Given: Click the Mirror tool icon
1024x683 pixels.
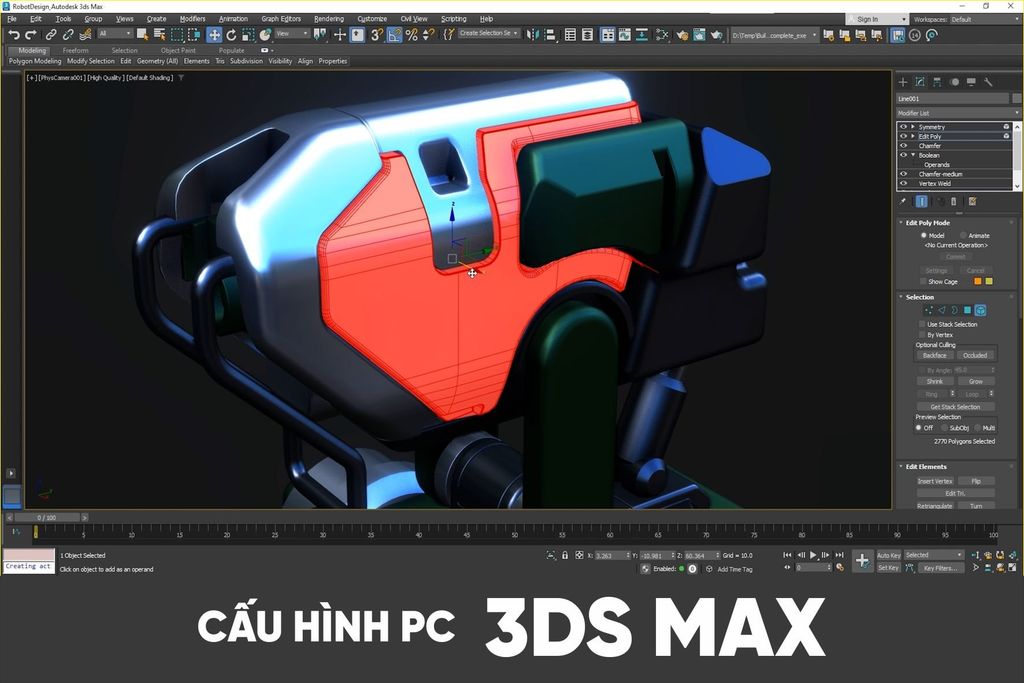Looking at the screenshot, I should (533, 35).
